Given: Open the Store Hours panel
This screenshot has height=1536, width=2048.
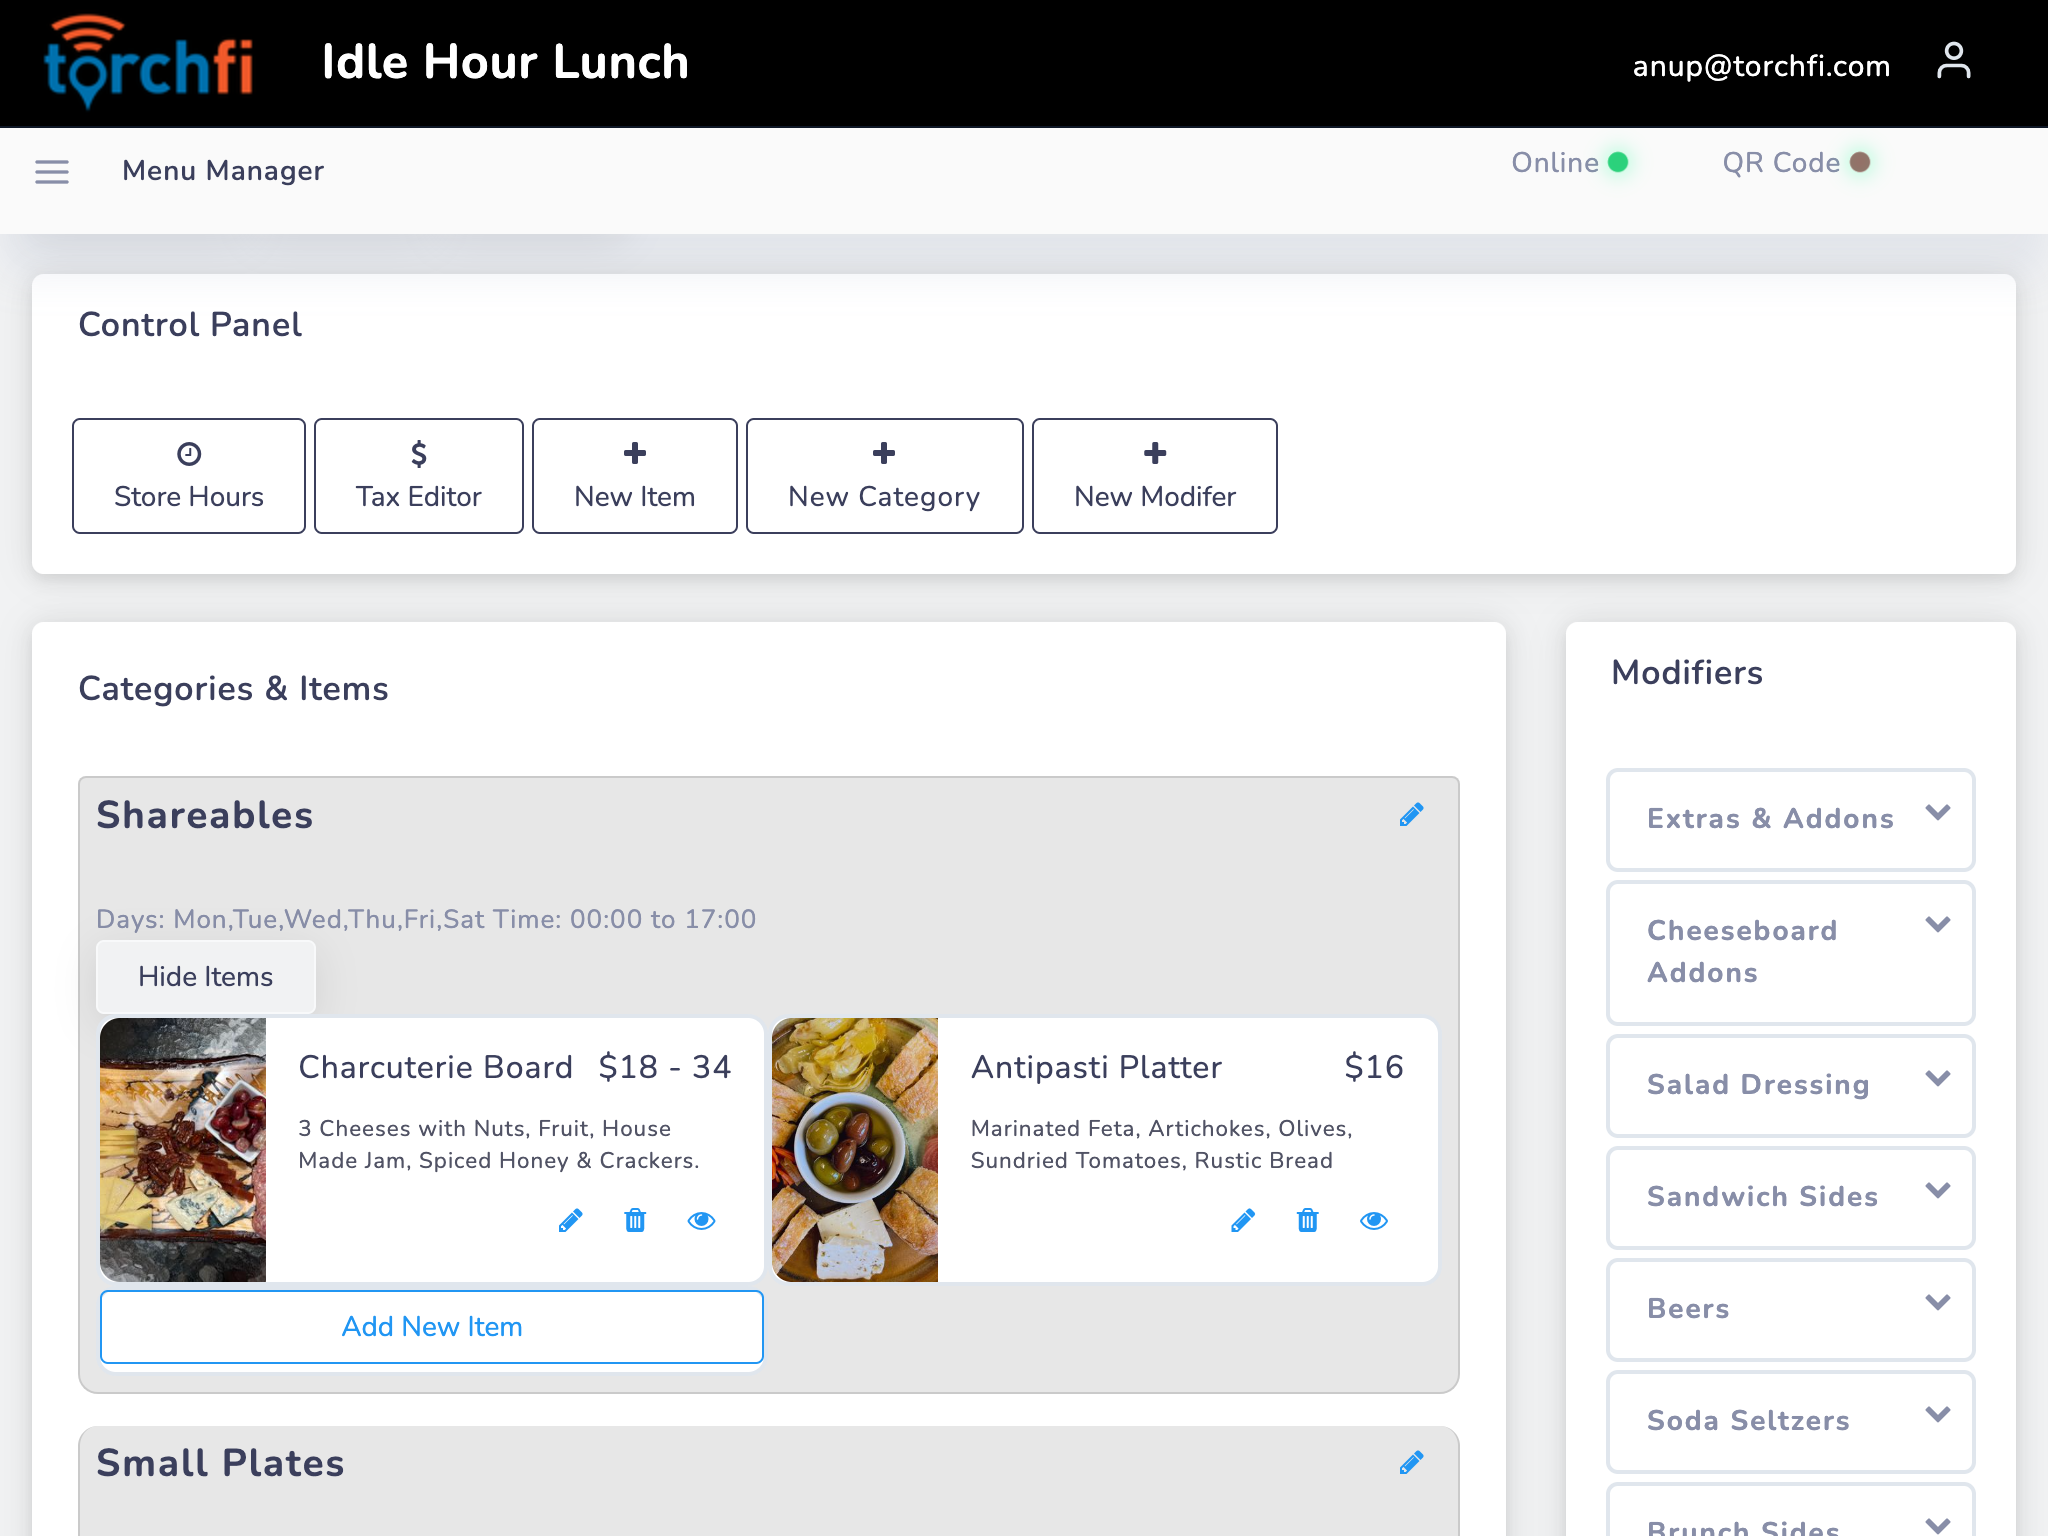Looking at the screenshot, I should click(189, 476).
